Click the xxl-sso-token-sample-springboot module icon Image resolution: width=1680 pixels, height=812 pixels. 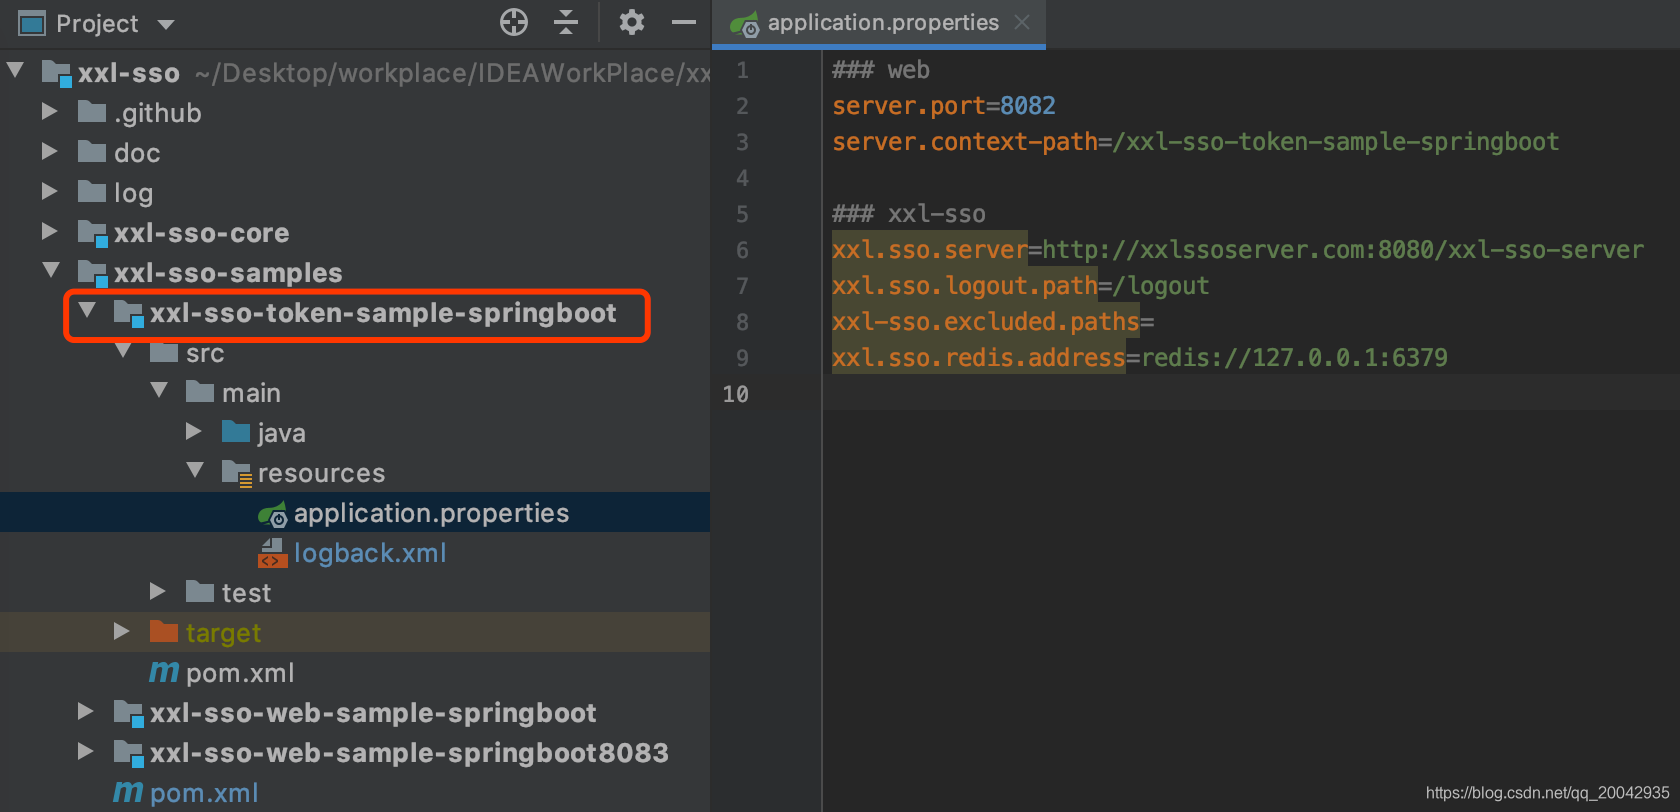(129, 313)
